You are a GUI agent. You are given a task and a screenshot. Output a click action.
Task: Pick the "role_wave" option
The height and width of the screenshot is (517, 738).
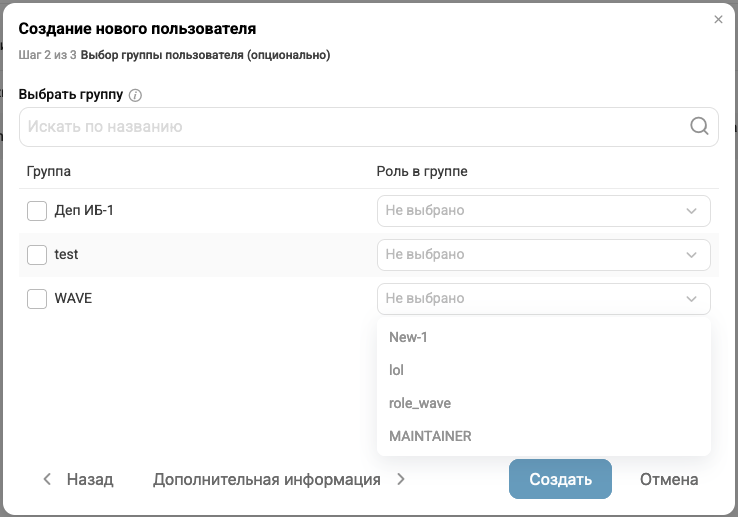(x=419, y=403)
